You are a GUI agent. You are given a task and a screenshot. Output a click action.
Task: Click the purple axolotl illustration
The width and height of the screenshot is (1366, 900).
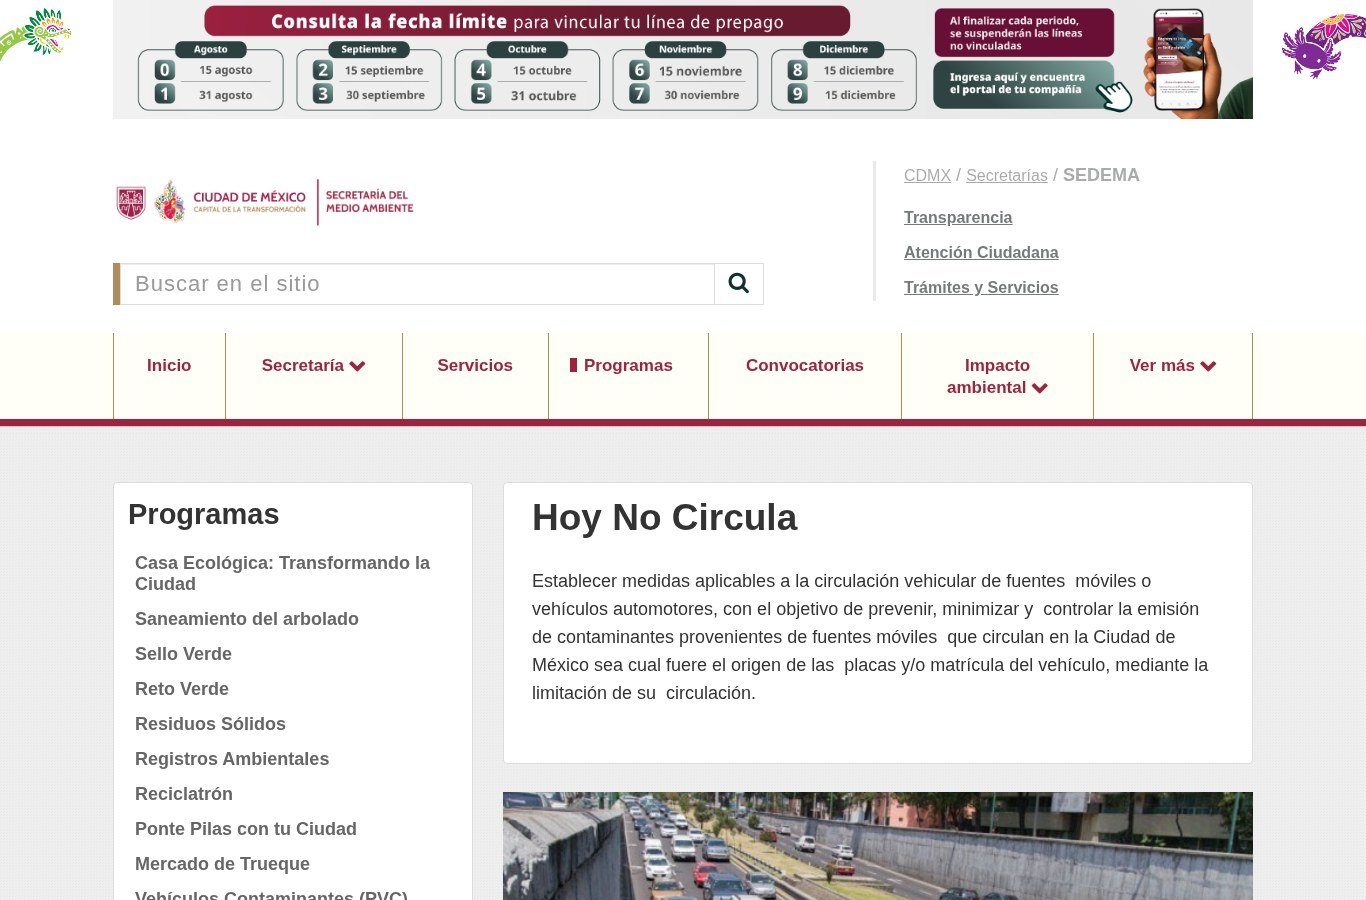pyautogui.click(x=1323, y=45)
